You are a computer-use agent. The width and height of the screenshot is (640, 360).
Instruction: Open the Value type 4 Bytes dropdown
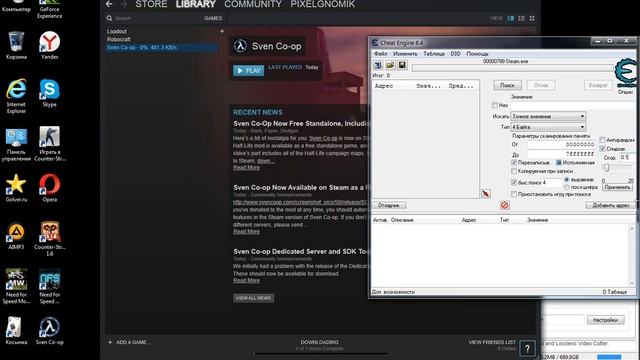coord(549,127)
